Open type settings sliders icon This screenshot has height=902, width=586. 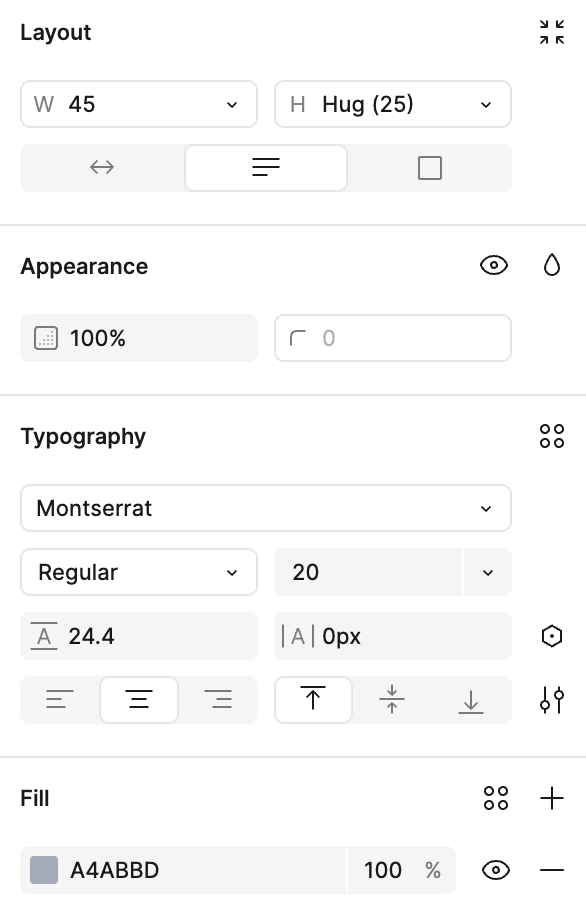[x=551, y=700]
